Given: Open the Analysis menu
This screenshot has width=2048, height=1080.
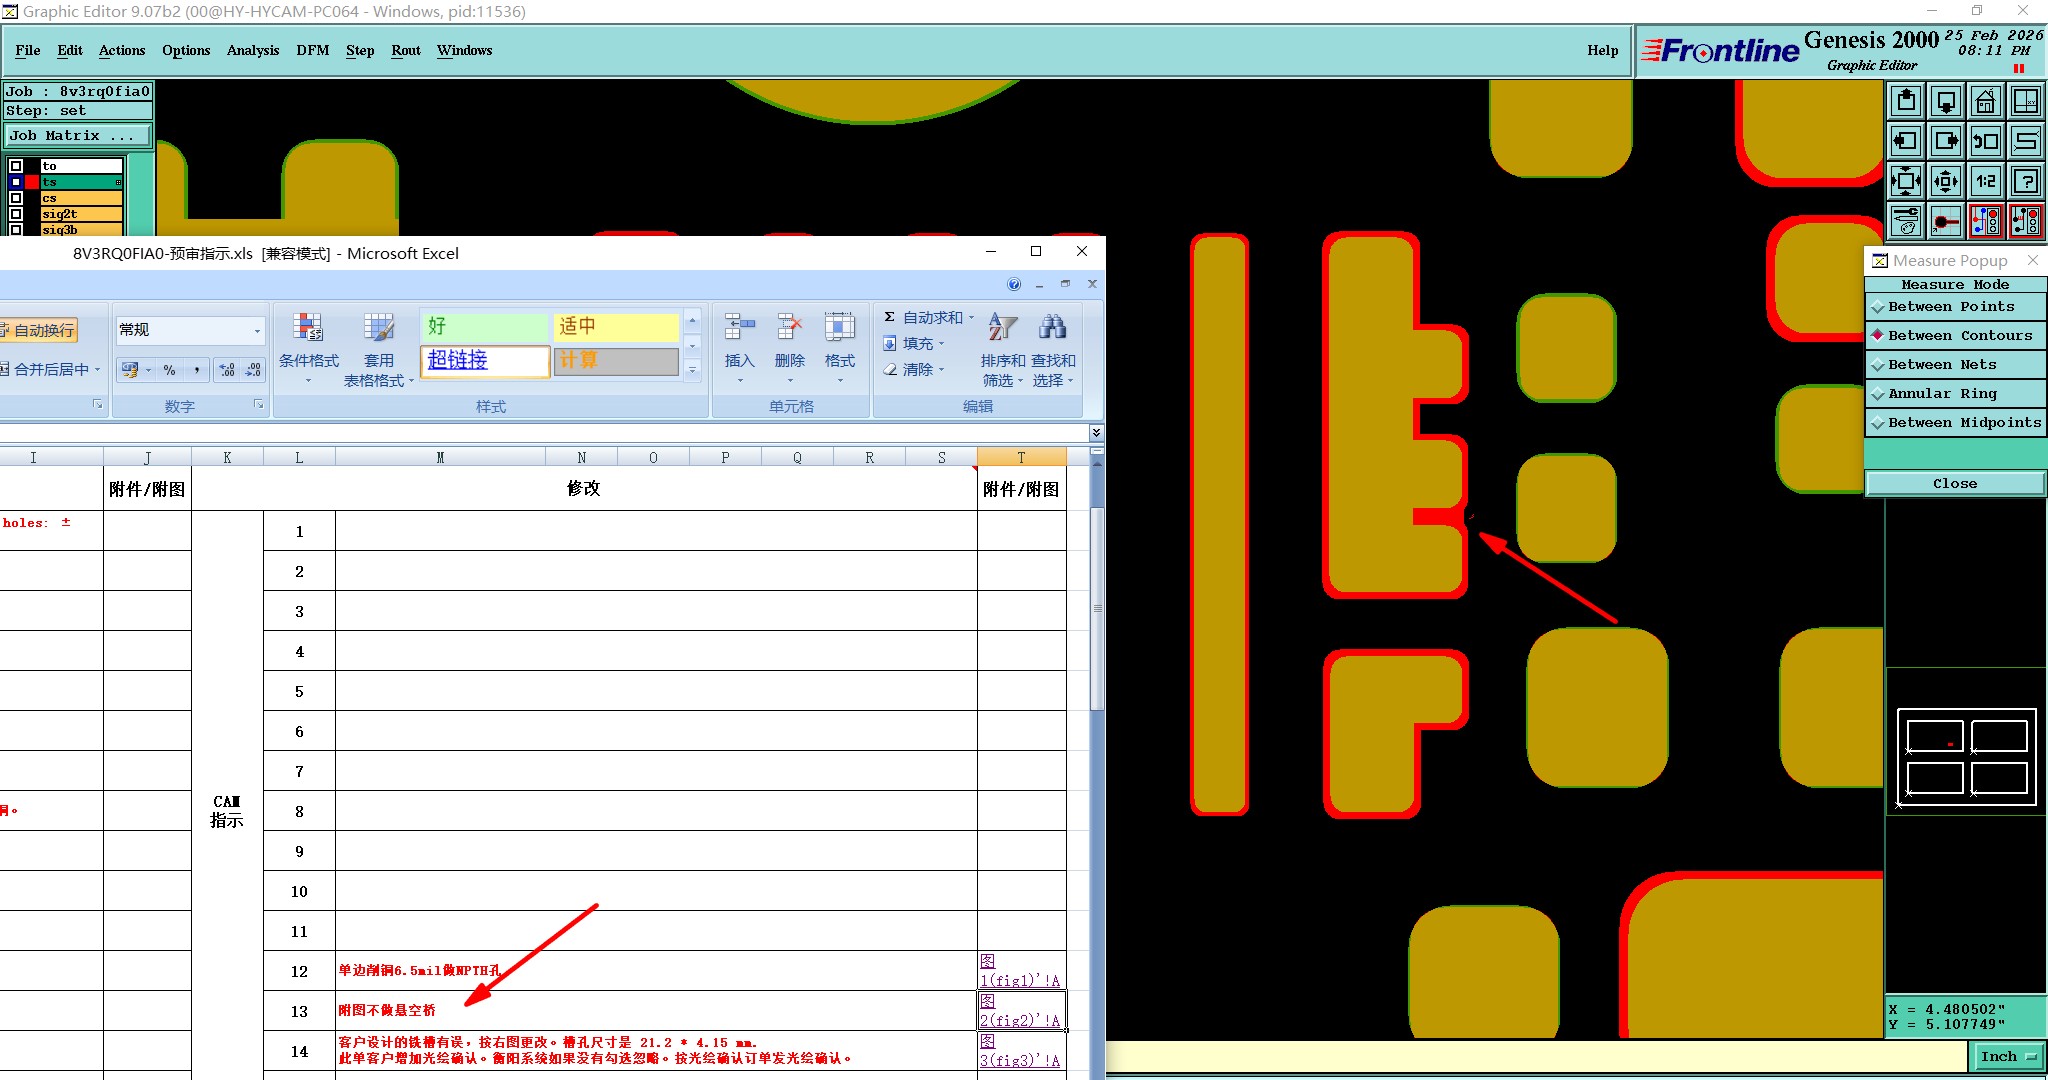Looking at the screenshot, I should coord(252,50).
